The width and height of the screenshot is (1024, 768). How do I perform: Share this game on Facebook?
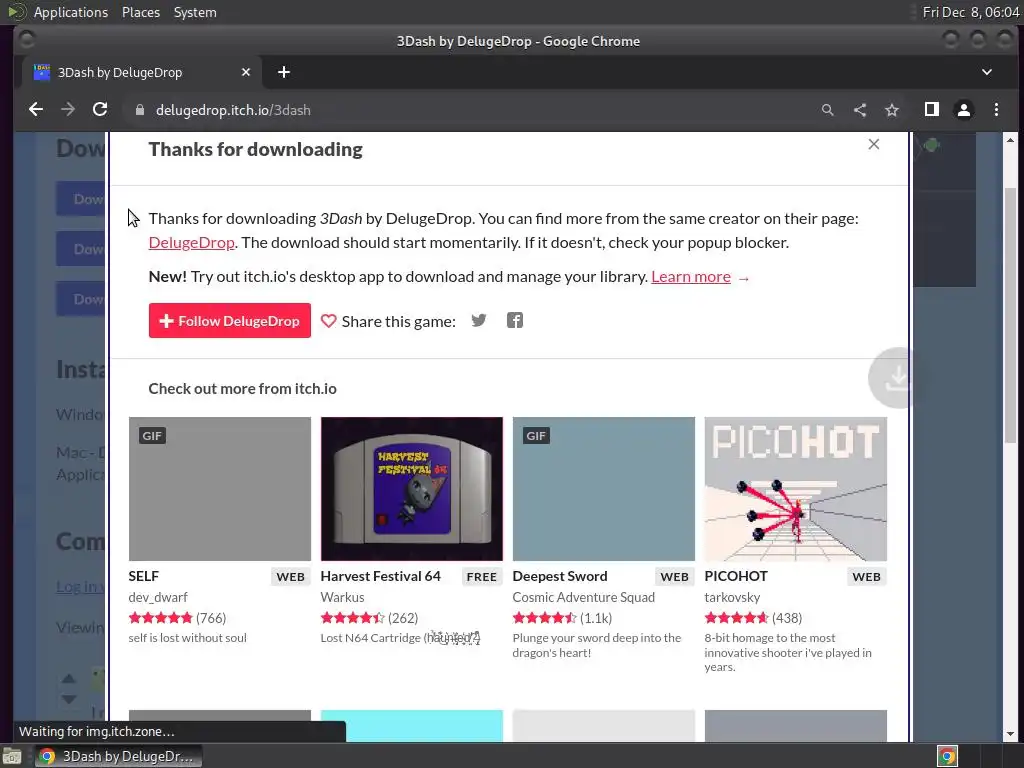tap(515, 321)
